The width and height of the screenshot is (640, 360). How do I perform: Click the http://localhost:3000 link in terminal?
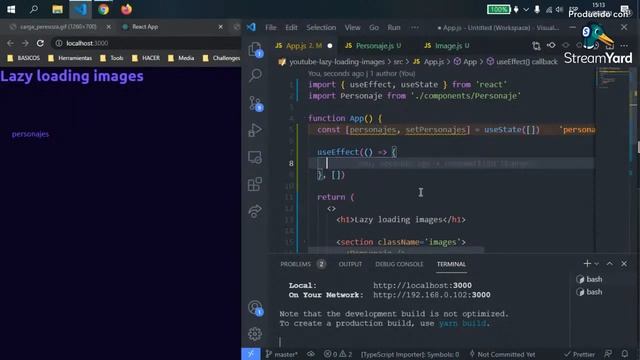[422, 285]
